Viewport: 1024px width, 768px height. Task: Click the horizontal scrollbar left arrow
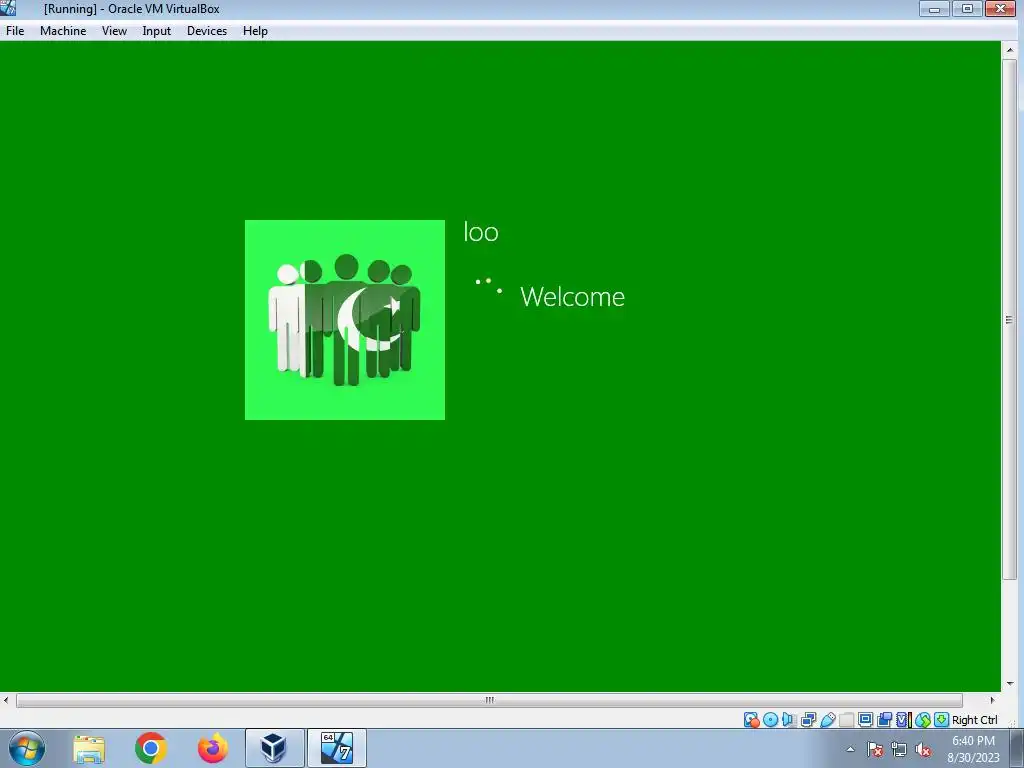[6, 700]
